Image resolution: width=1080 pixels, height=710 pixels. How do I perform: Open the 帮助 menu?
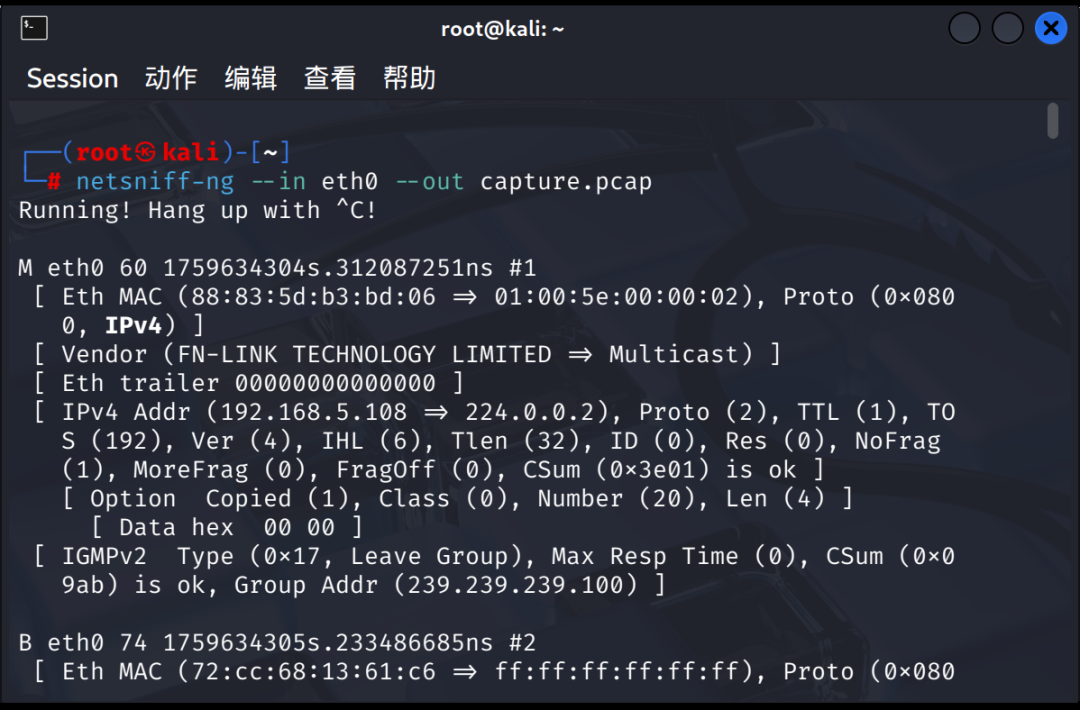point(409,78)
